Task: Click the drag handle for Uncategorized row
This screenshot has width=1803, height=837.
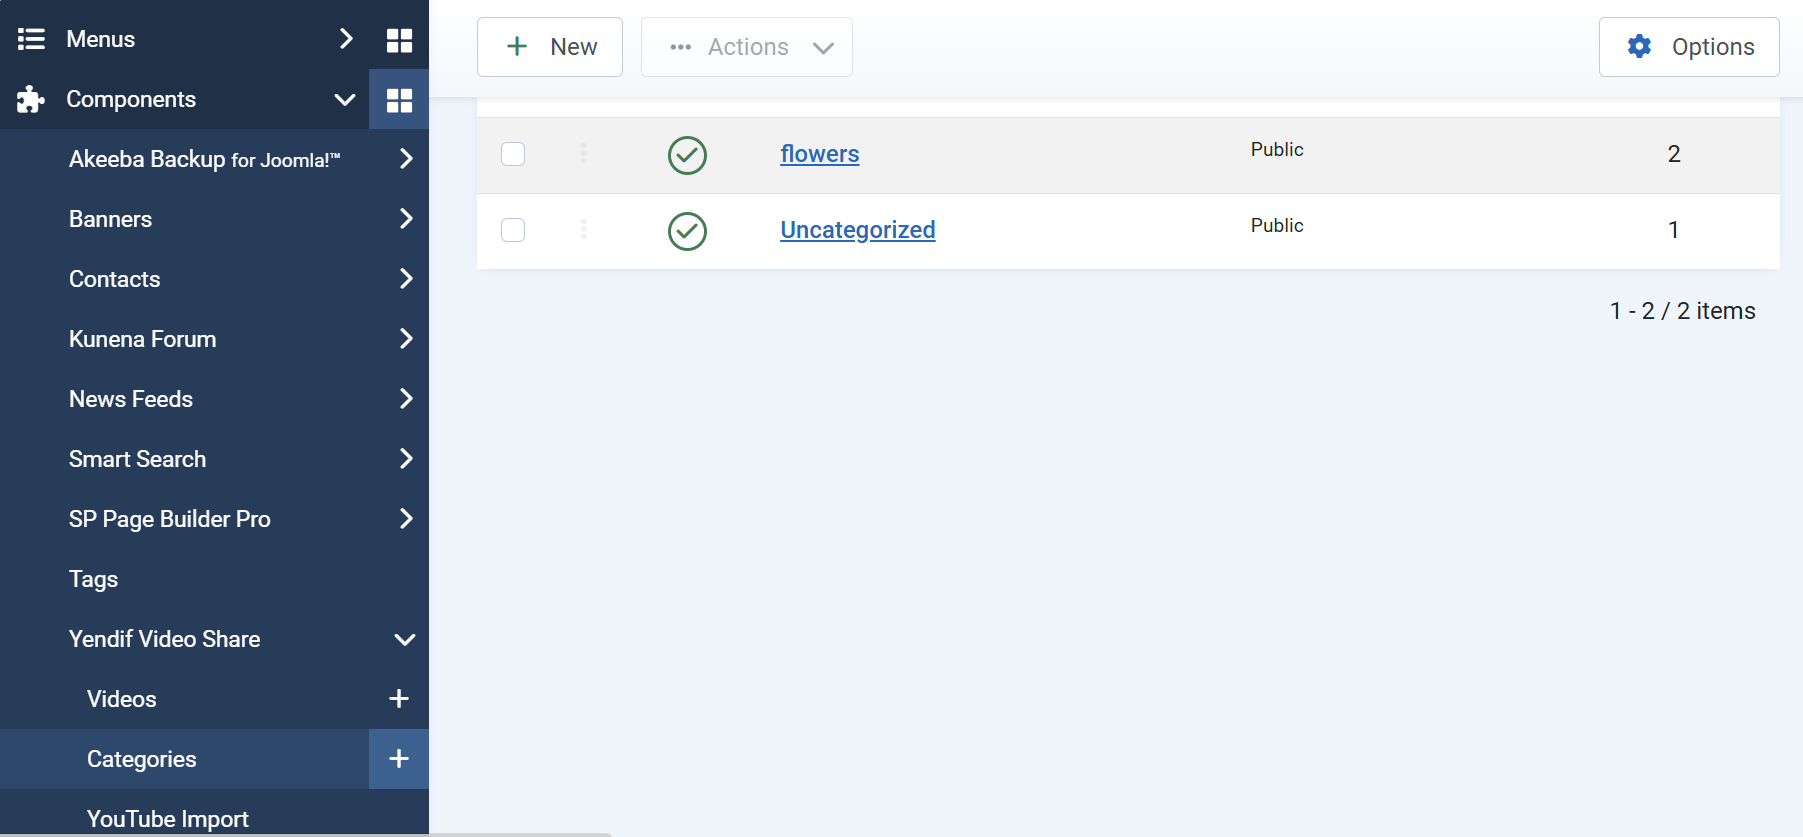Action: [x=583, y=229]
